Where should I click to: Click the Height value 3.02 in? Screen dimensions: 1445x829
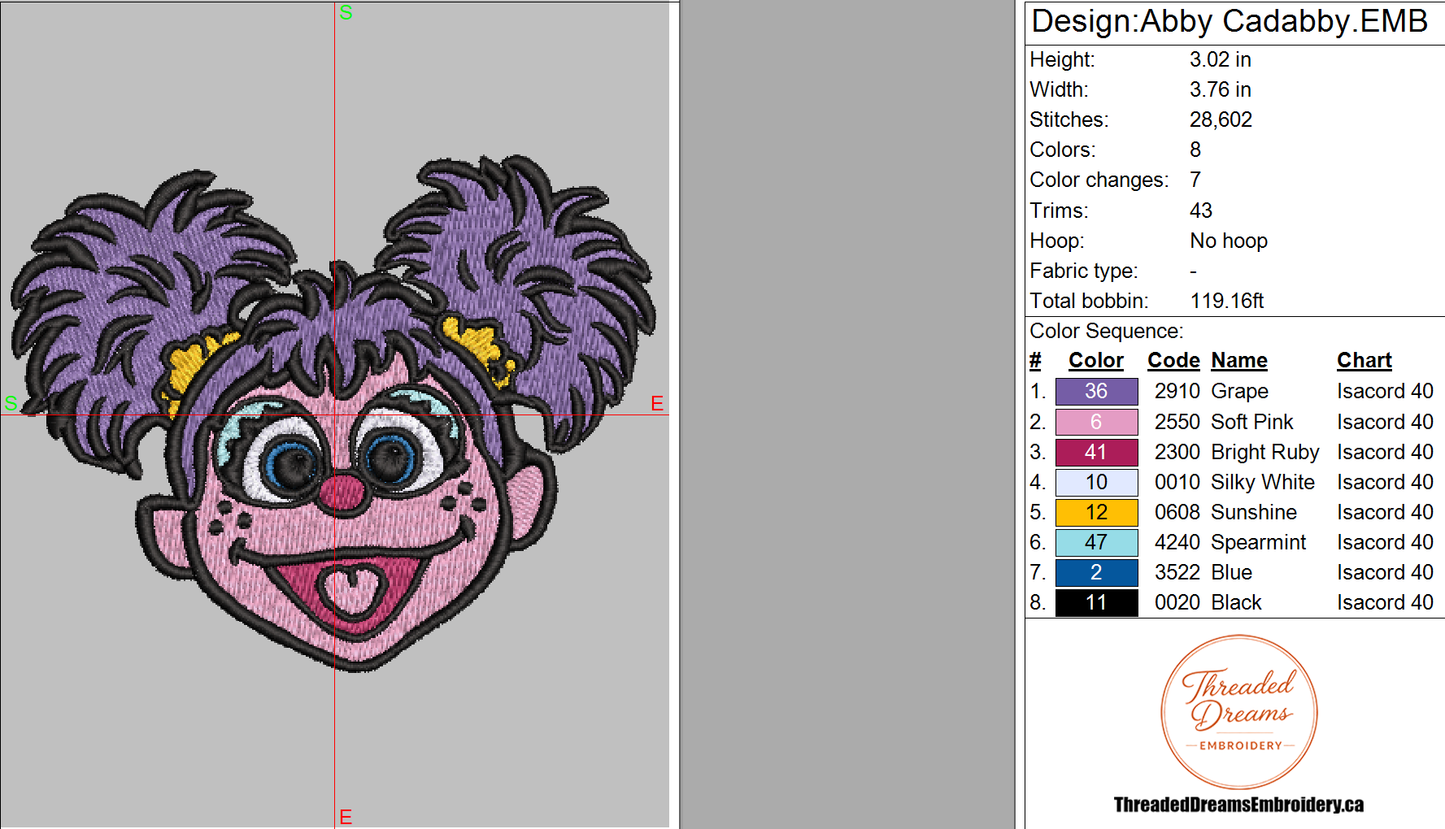coord(1220,60)
